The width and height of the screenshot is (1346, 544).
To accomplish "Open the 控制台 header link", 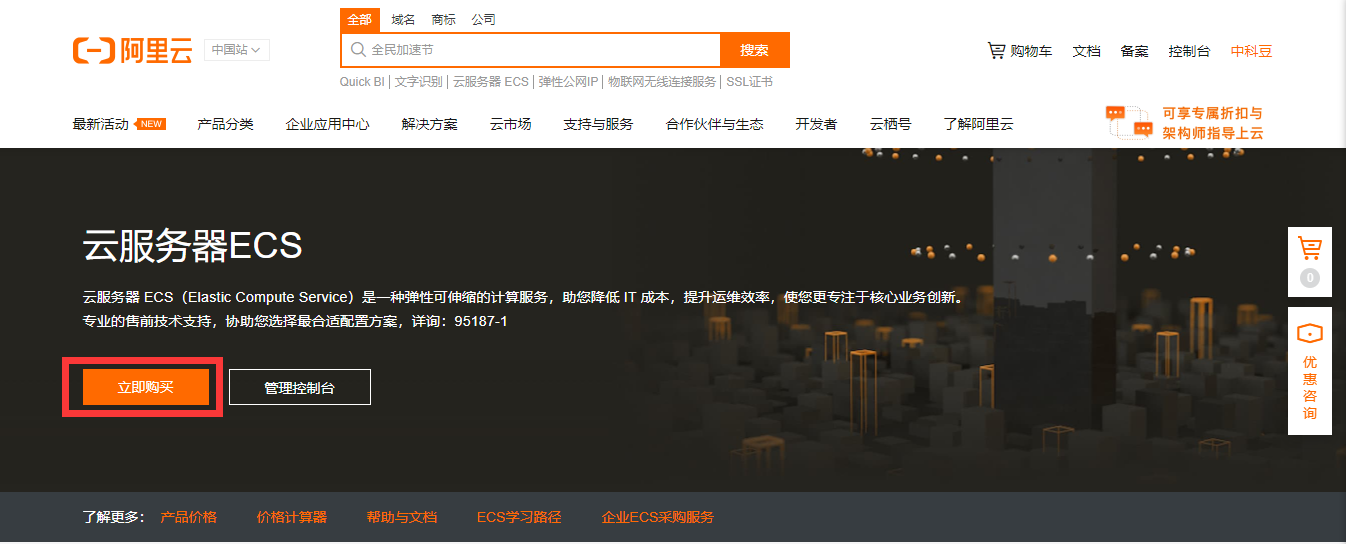I will pyautogui.click(x=1189, y=51).
